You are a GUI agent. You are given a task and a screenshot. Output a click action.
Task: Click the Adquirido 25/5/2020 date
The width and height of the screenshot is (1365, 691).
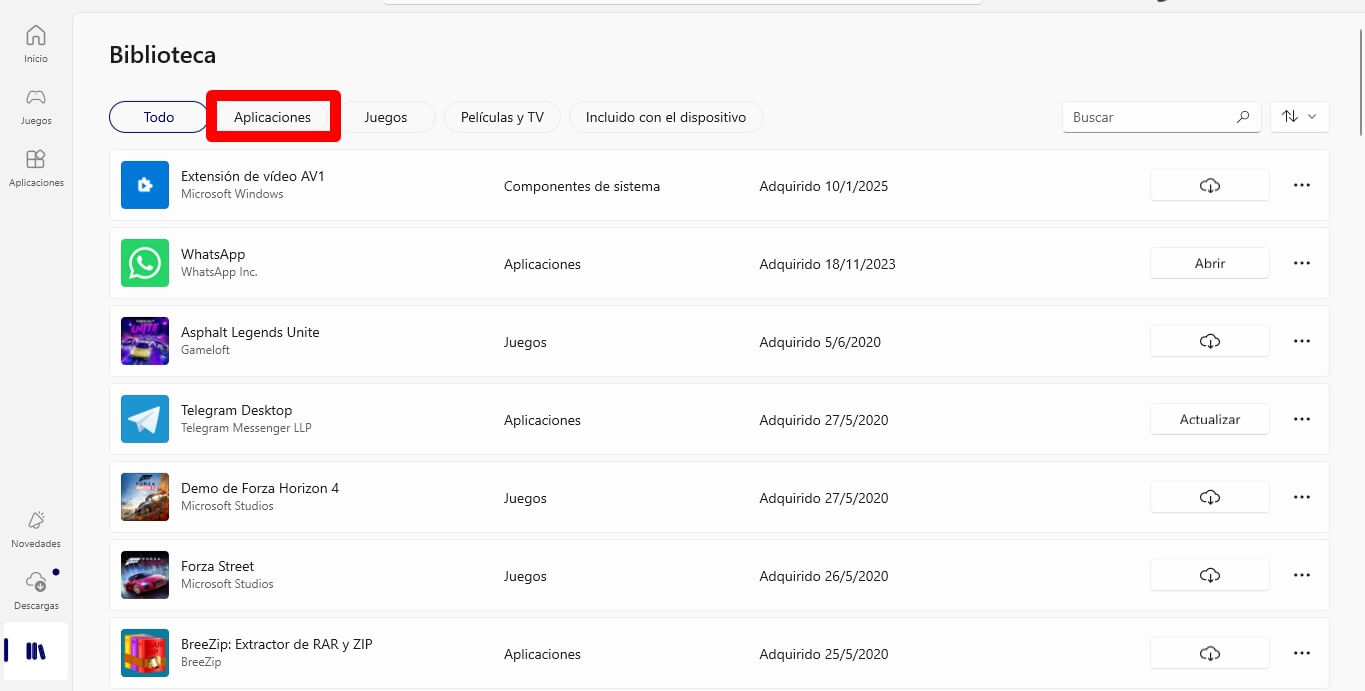824,654
